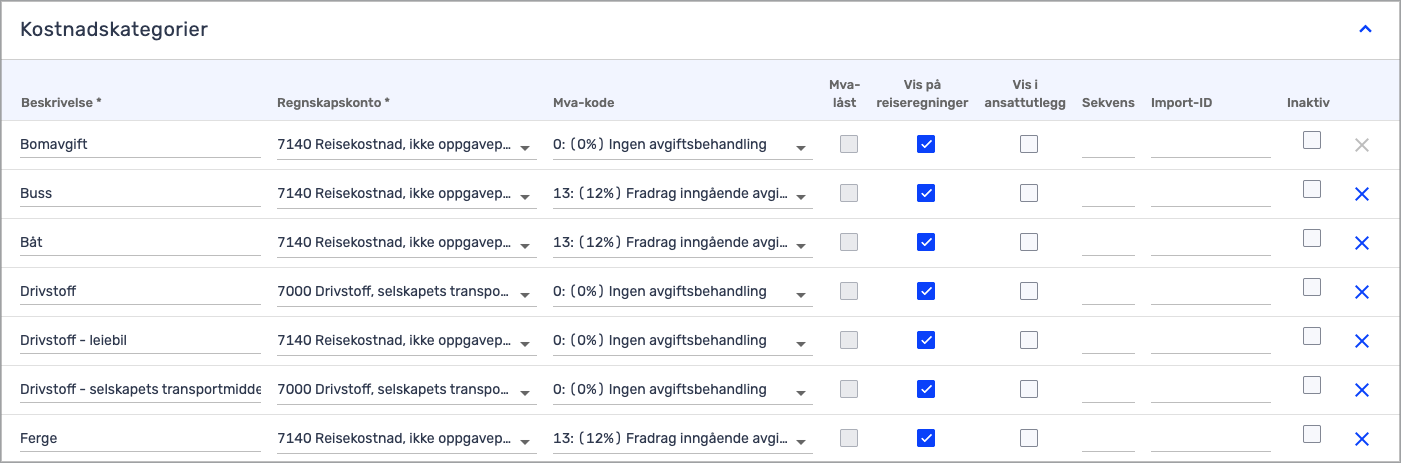
Task: Open Mva-kode dropdown for Buss
Action: [681, 194]
